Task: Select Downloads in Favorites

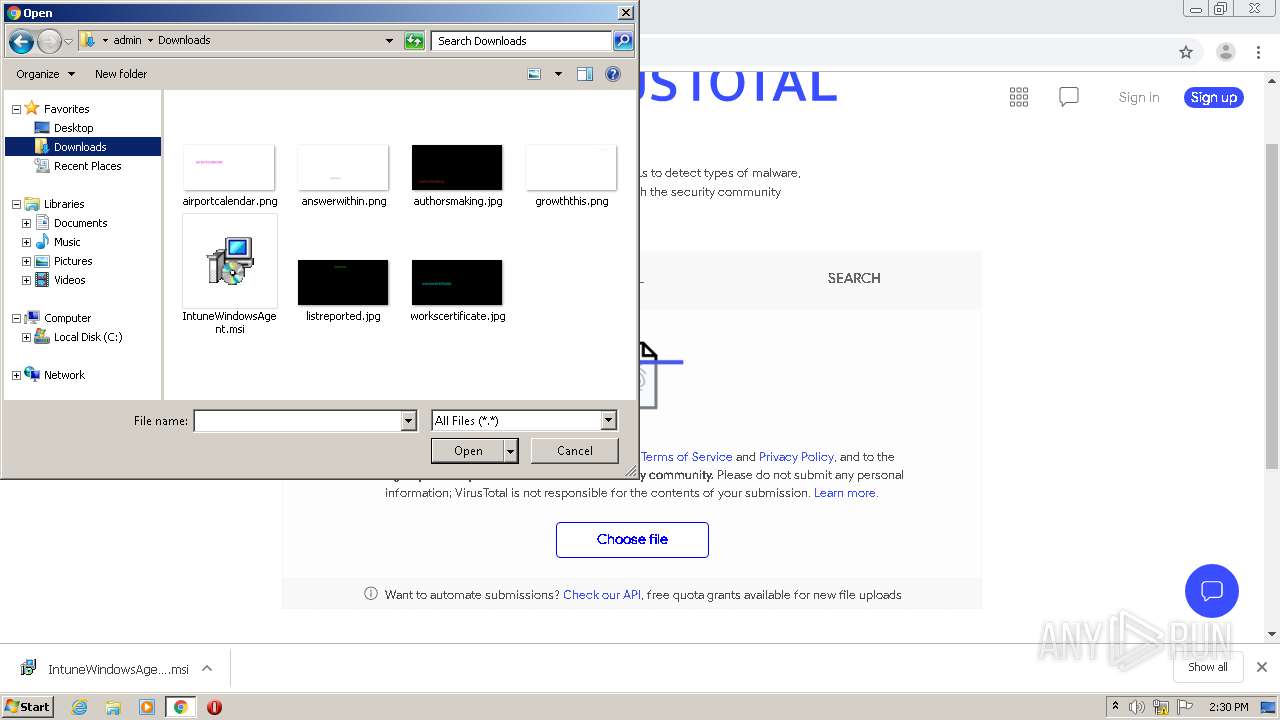Action: 80,147
